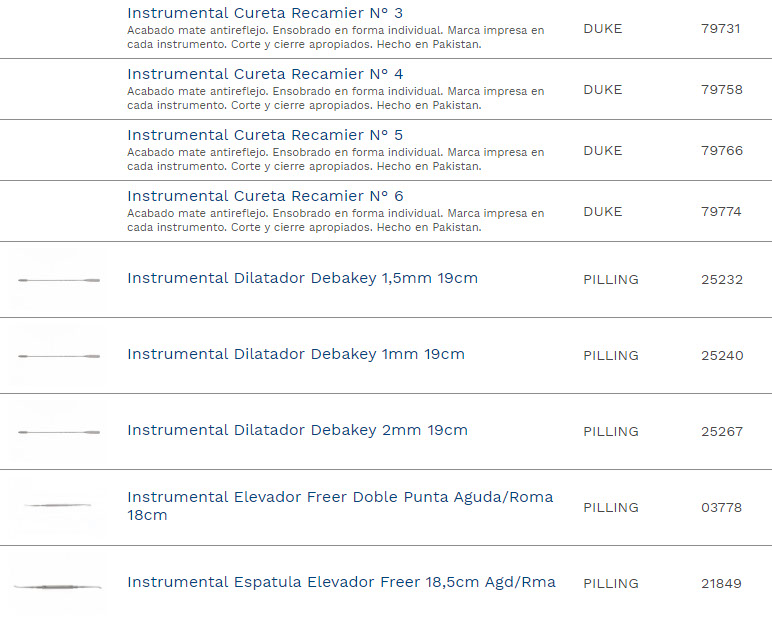Open Instrumental Cureta Recamier N° 3 product

click(265, 14)
